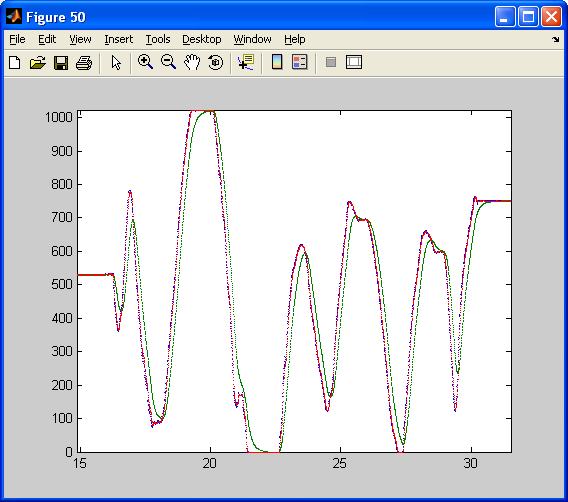Save figure with the floppy disk icon
The width and height of the screenshot is (568, 502).
(x=61, y=63)
